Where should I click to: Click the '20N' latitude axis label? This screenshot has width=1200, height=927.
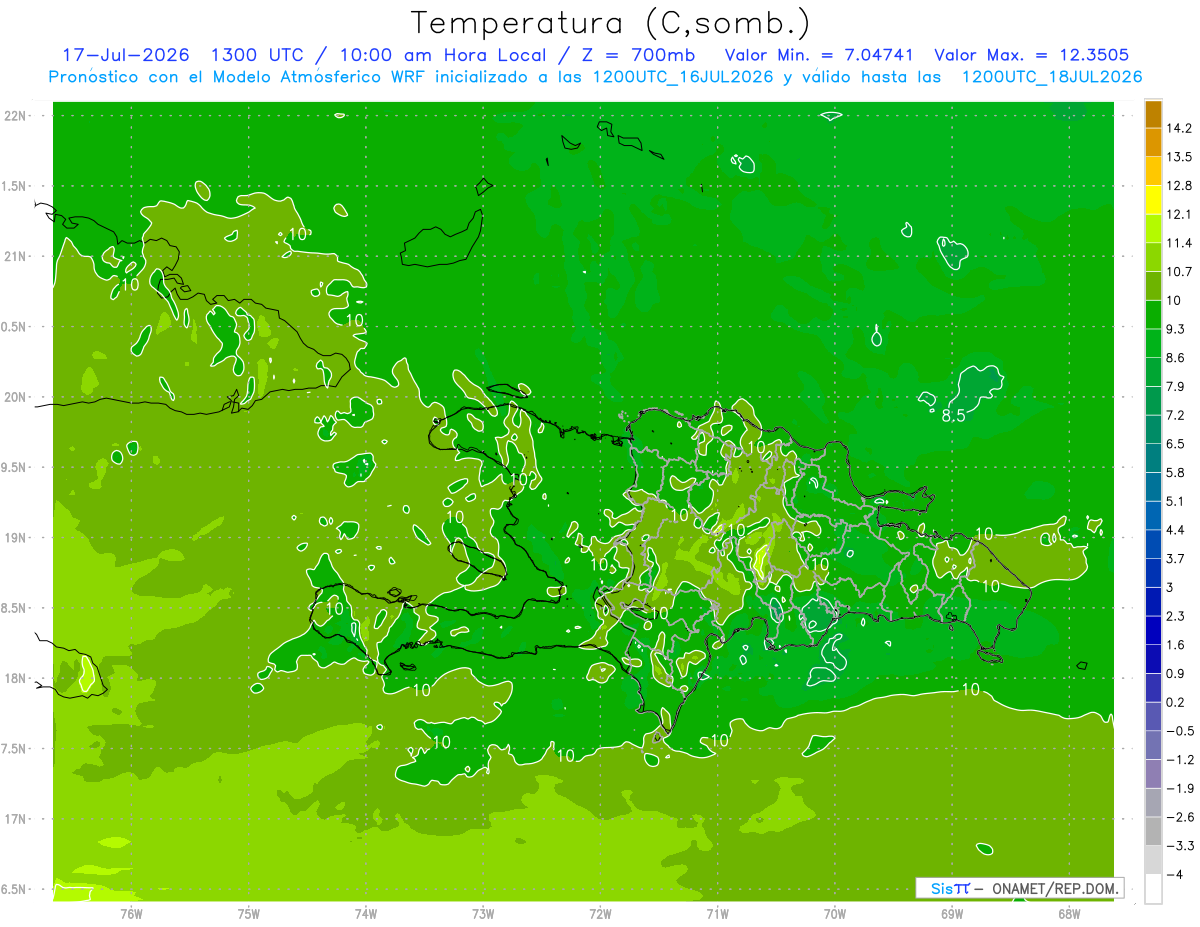coord(15,397)
